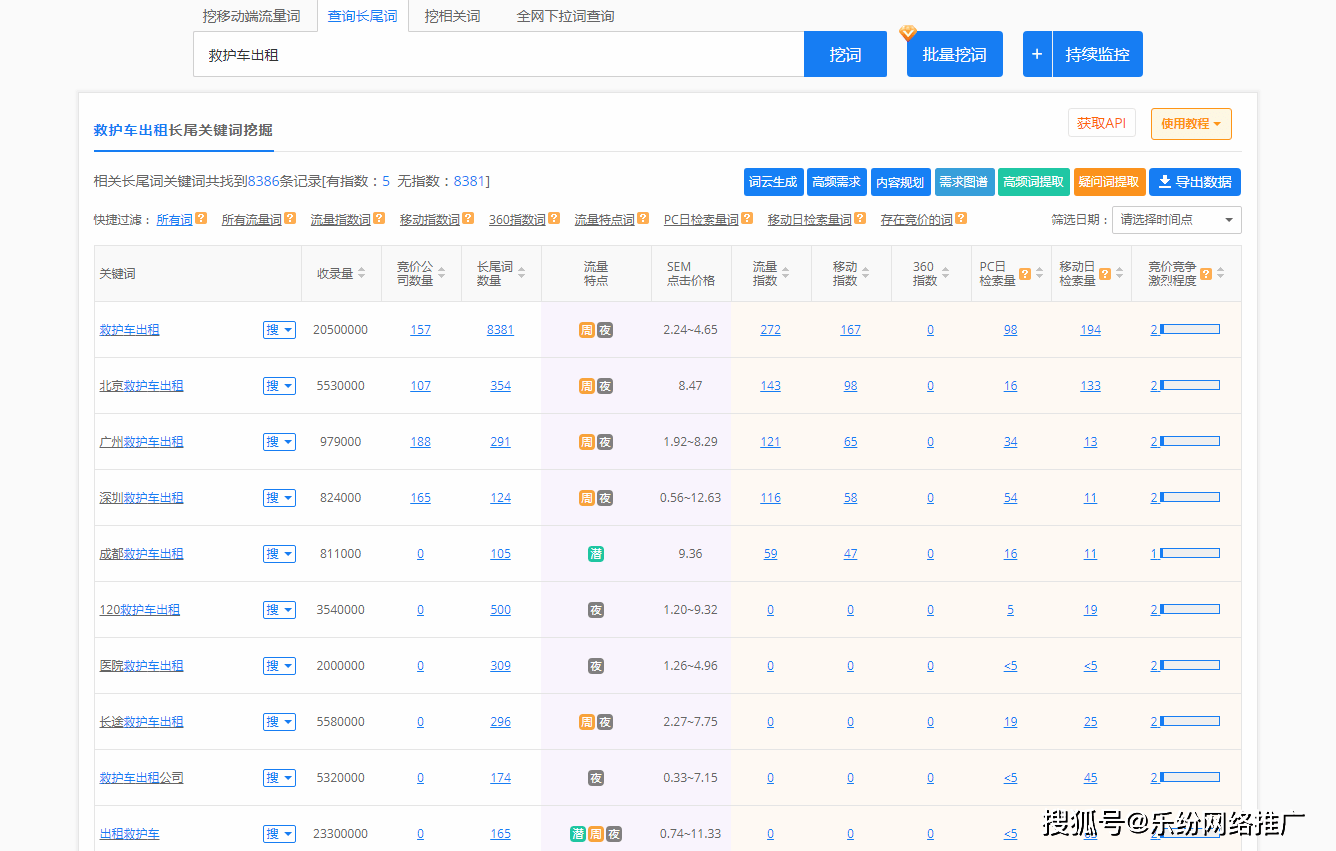Click help icon next to 所有流量词 filter
This screenshot has height=851, width=1336.
[290, 218]
